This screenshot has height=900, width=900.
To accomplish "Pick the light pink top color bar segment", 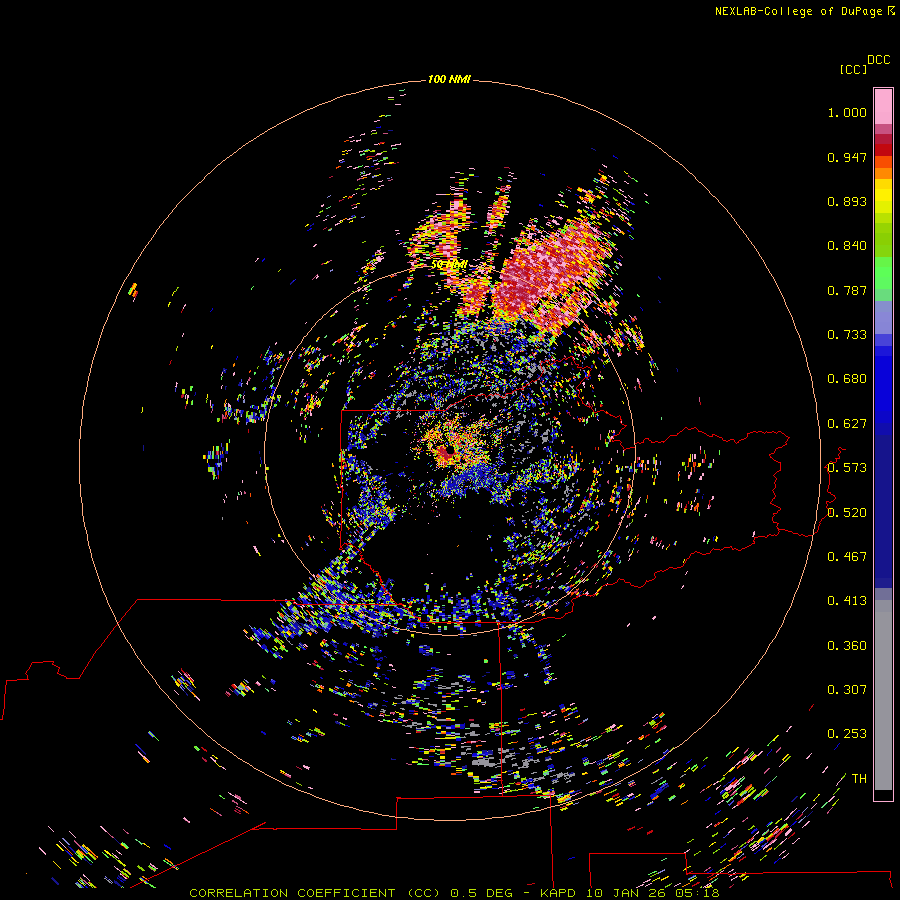I will tap(883, 106).
